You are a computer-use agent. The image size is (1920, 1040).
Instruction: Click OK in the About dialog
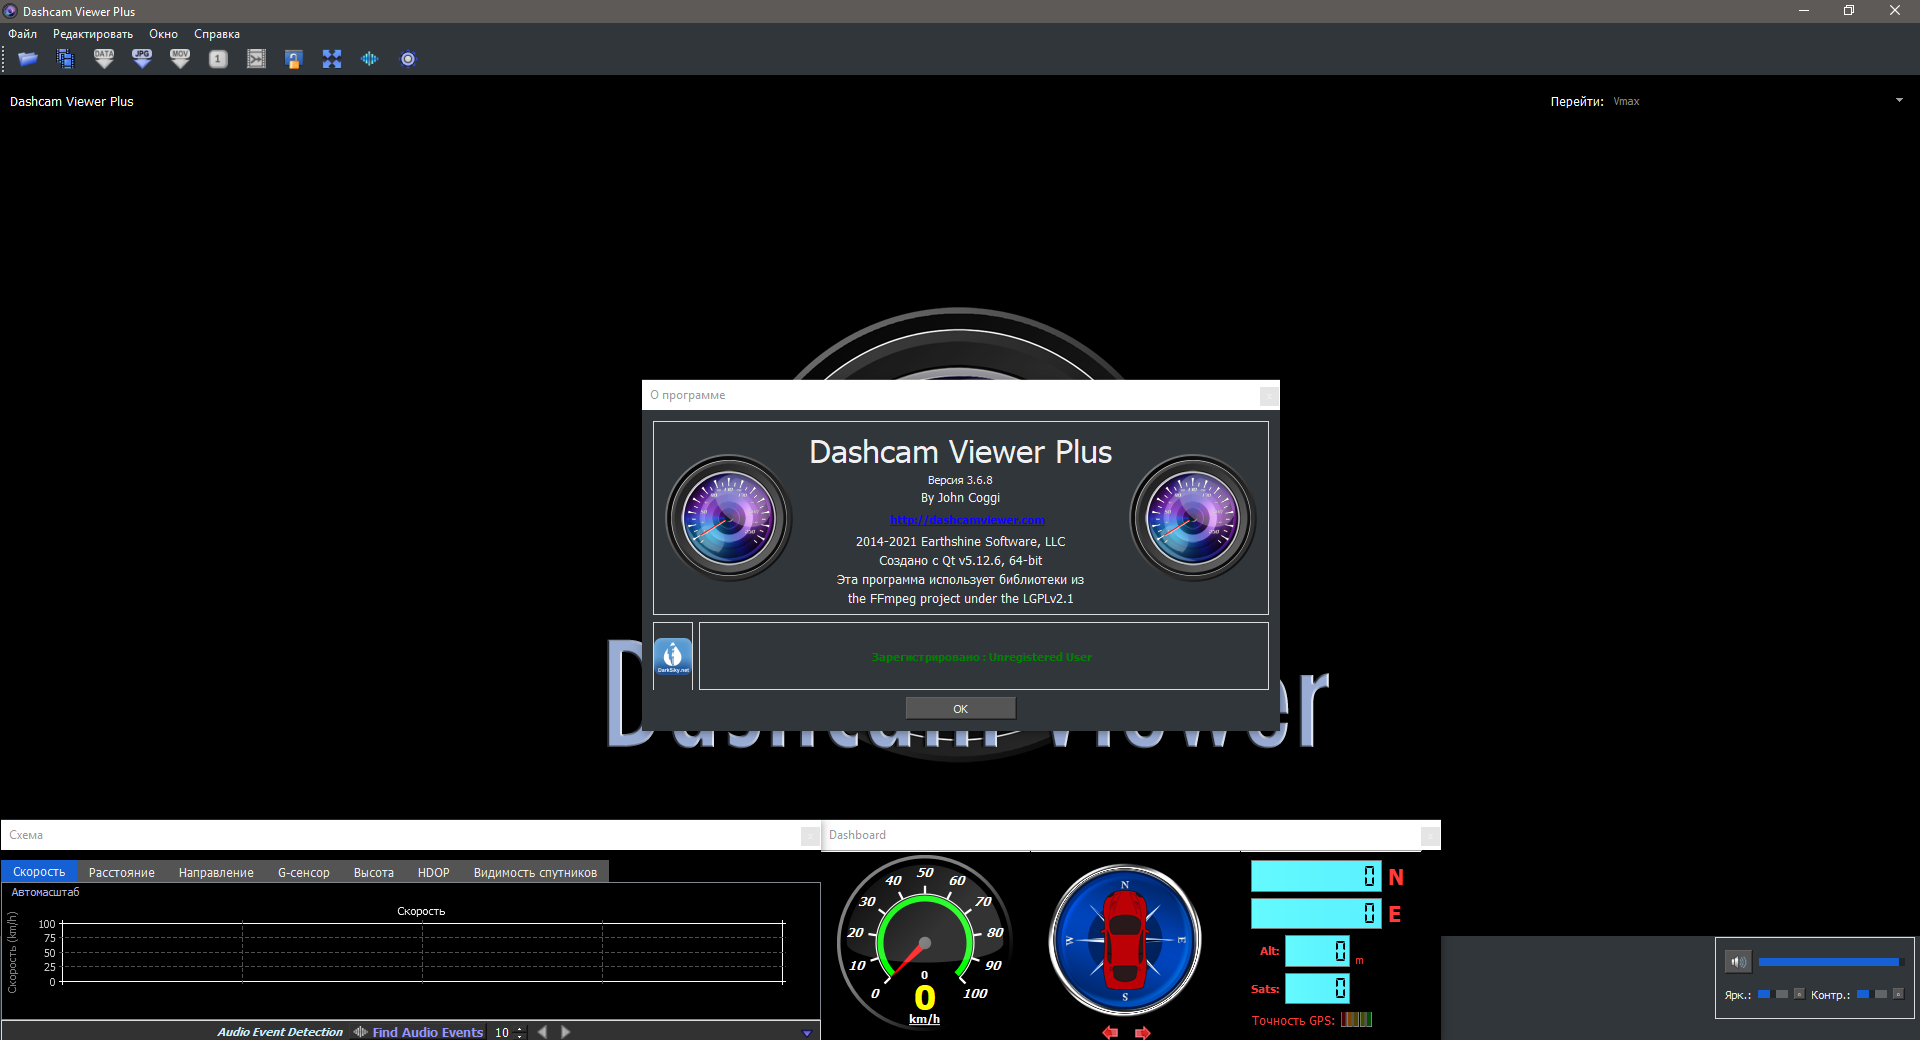[960, 709]
